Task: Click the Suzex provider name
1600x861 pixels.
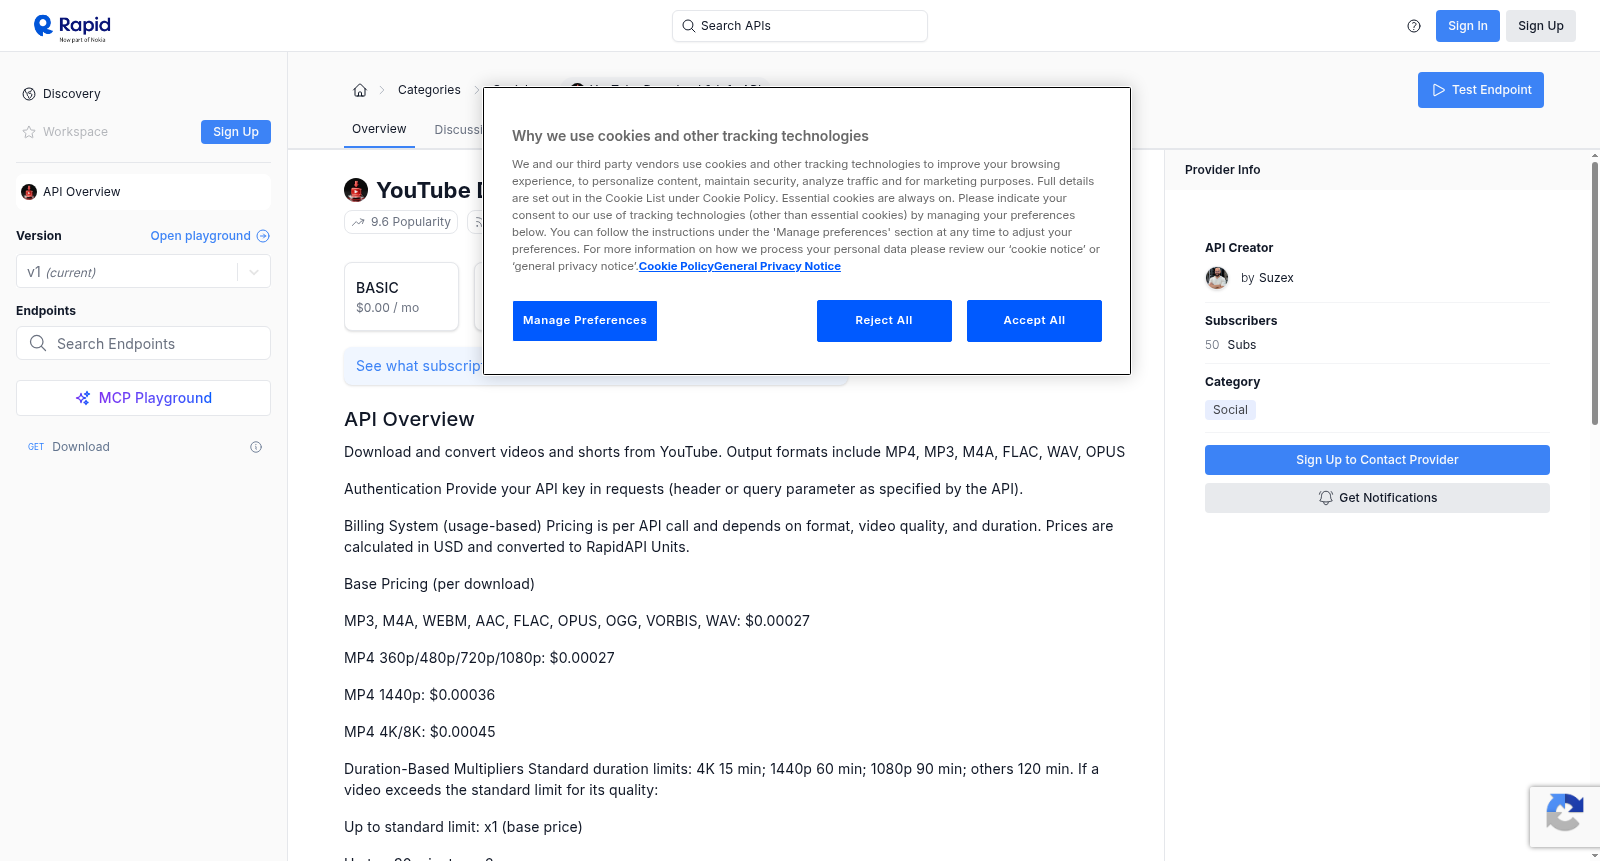Action: (x=1276, y=278)
